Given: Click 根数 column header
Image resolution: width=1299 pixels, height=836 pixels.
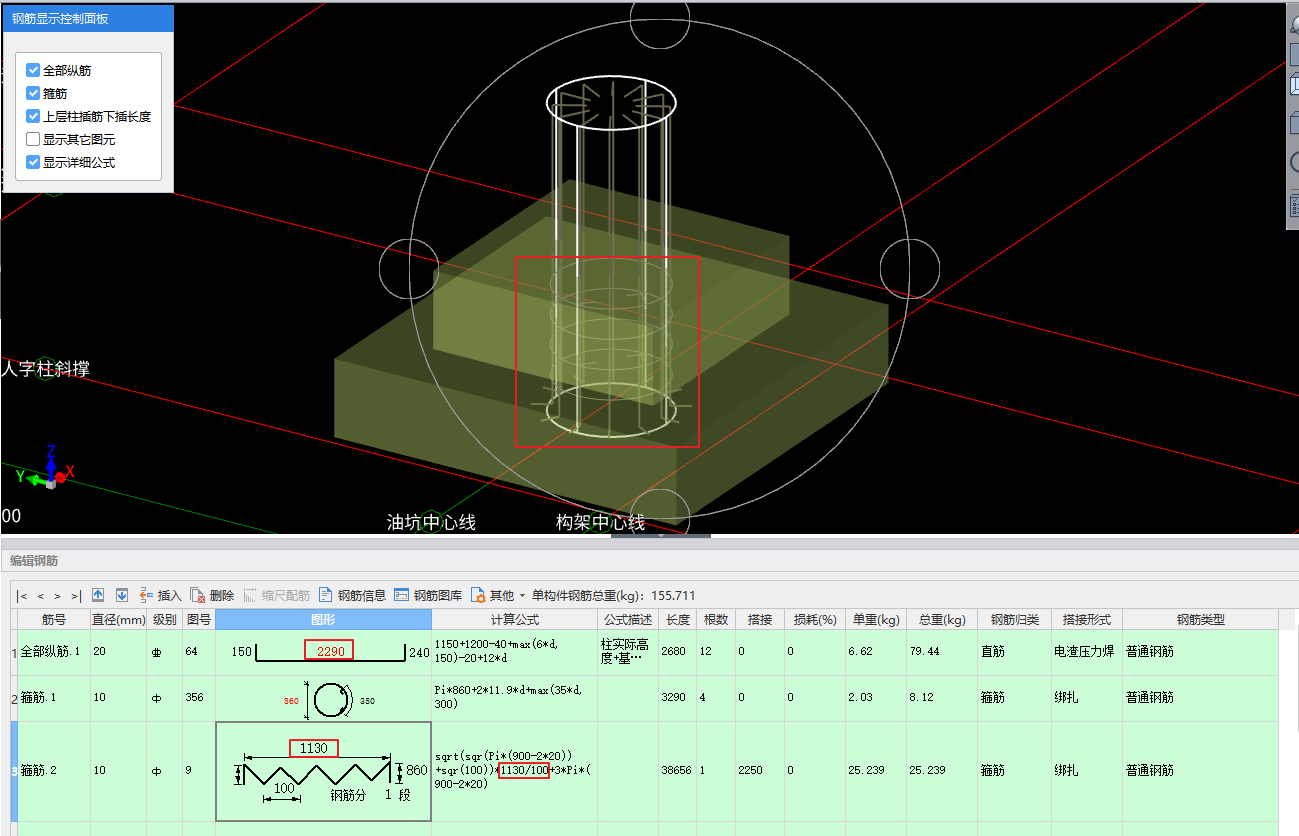Looking at the screenshot, I should point(715,620).
